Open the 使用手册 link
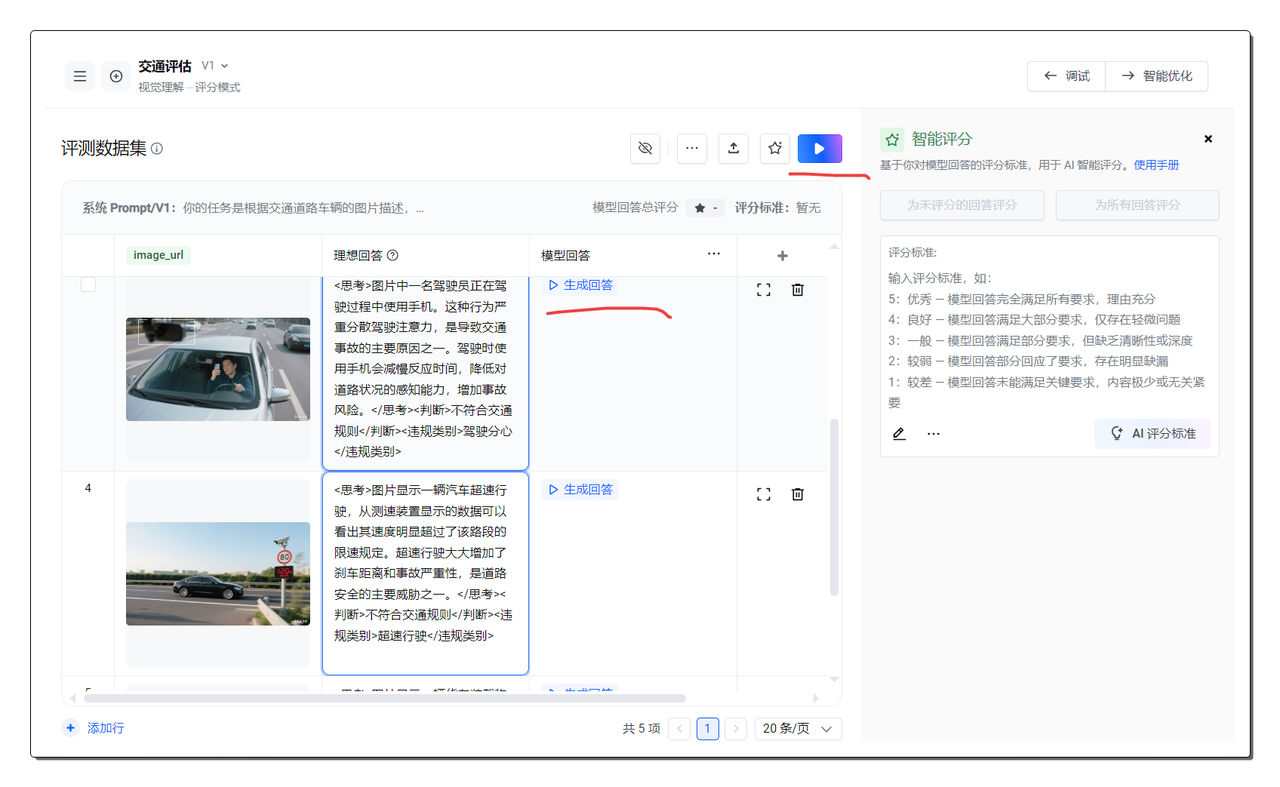 pos(1156,165)
